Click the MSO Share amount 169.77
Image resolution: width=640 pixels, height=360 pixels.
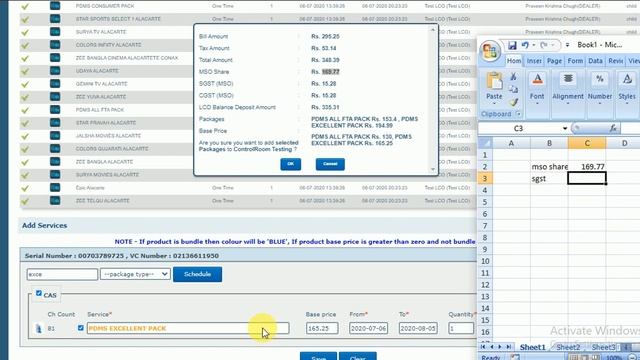click(x=331, y=71)
